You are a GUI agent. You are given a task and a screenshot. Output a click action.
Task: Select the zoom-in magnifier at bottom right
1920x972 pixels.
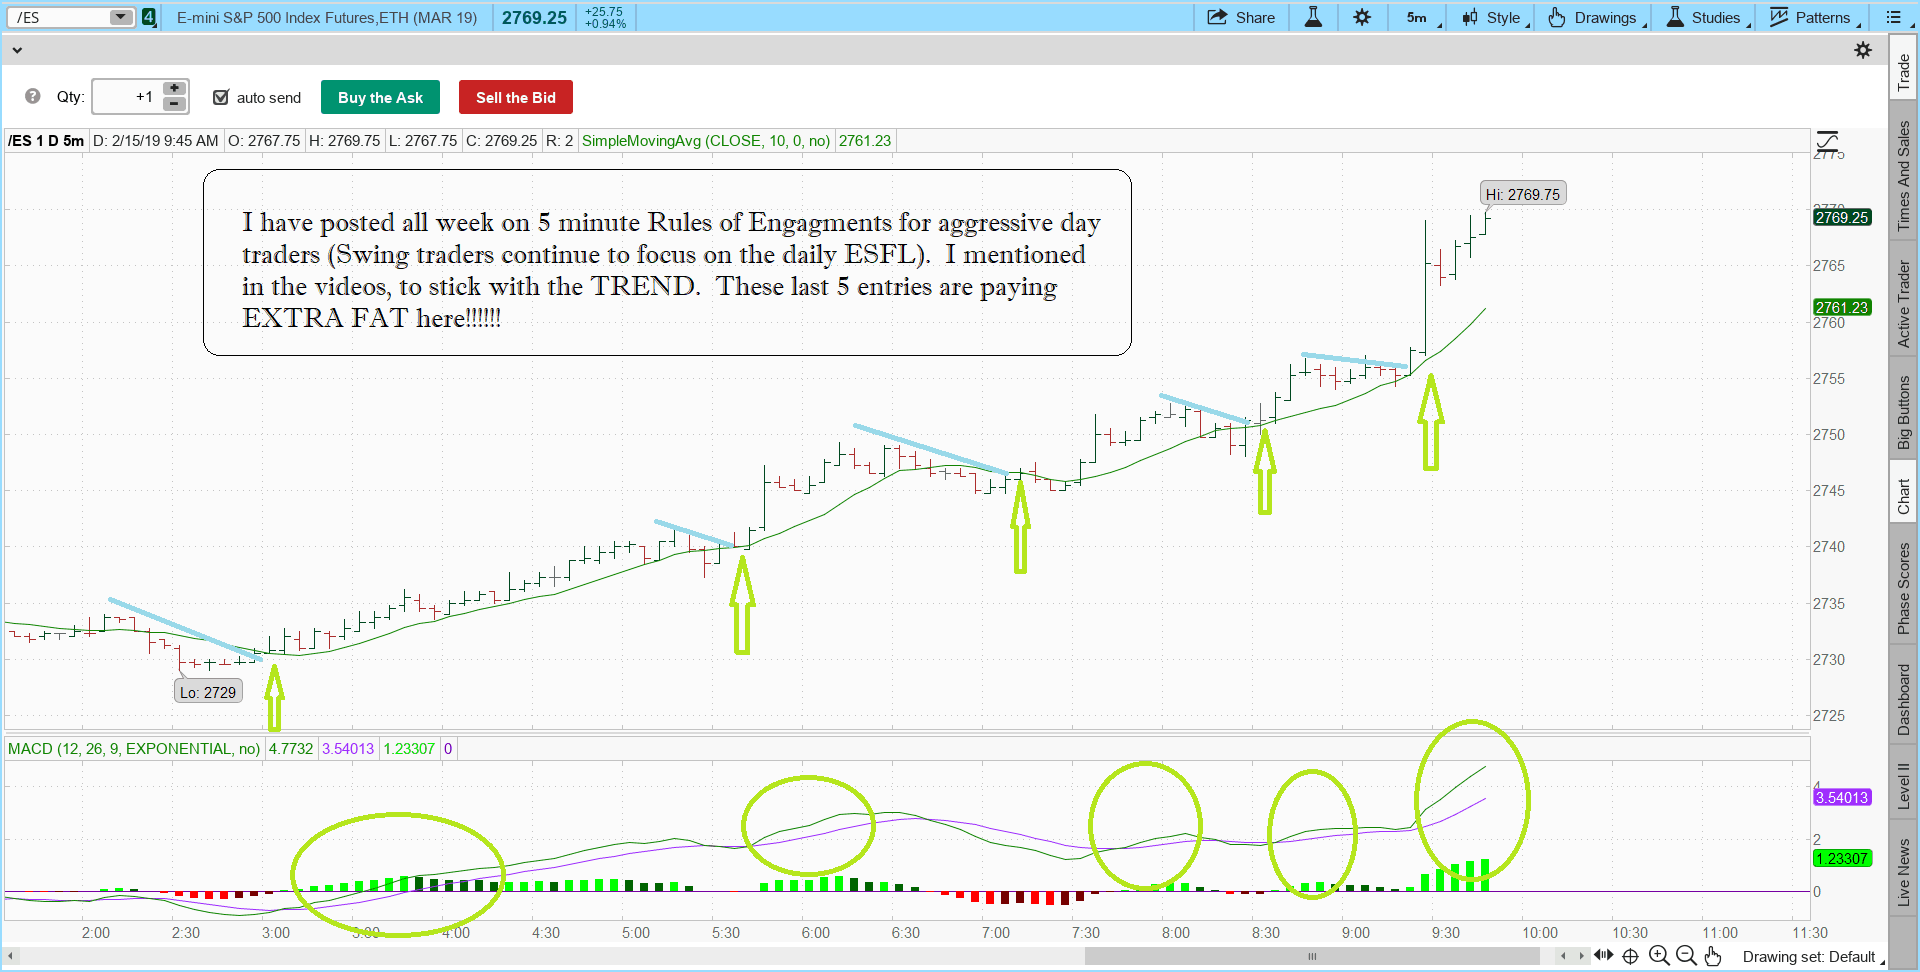(1658, 956)
